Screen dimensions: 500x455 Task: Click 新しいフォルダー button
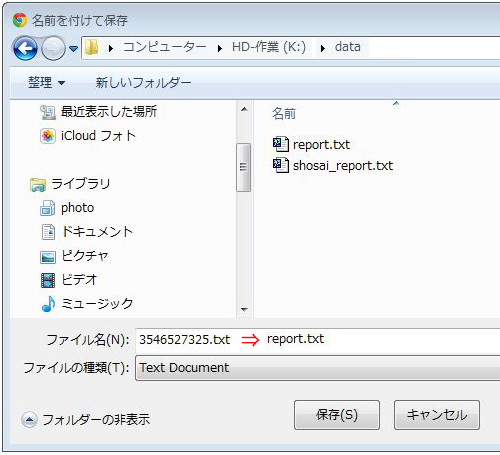(143, 82)
